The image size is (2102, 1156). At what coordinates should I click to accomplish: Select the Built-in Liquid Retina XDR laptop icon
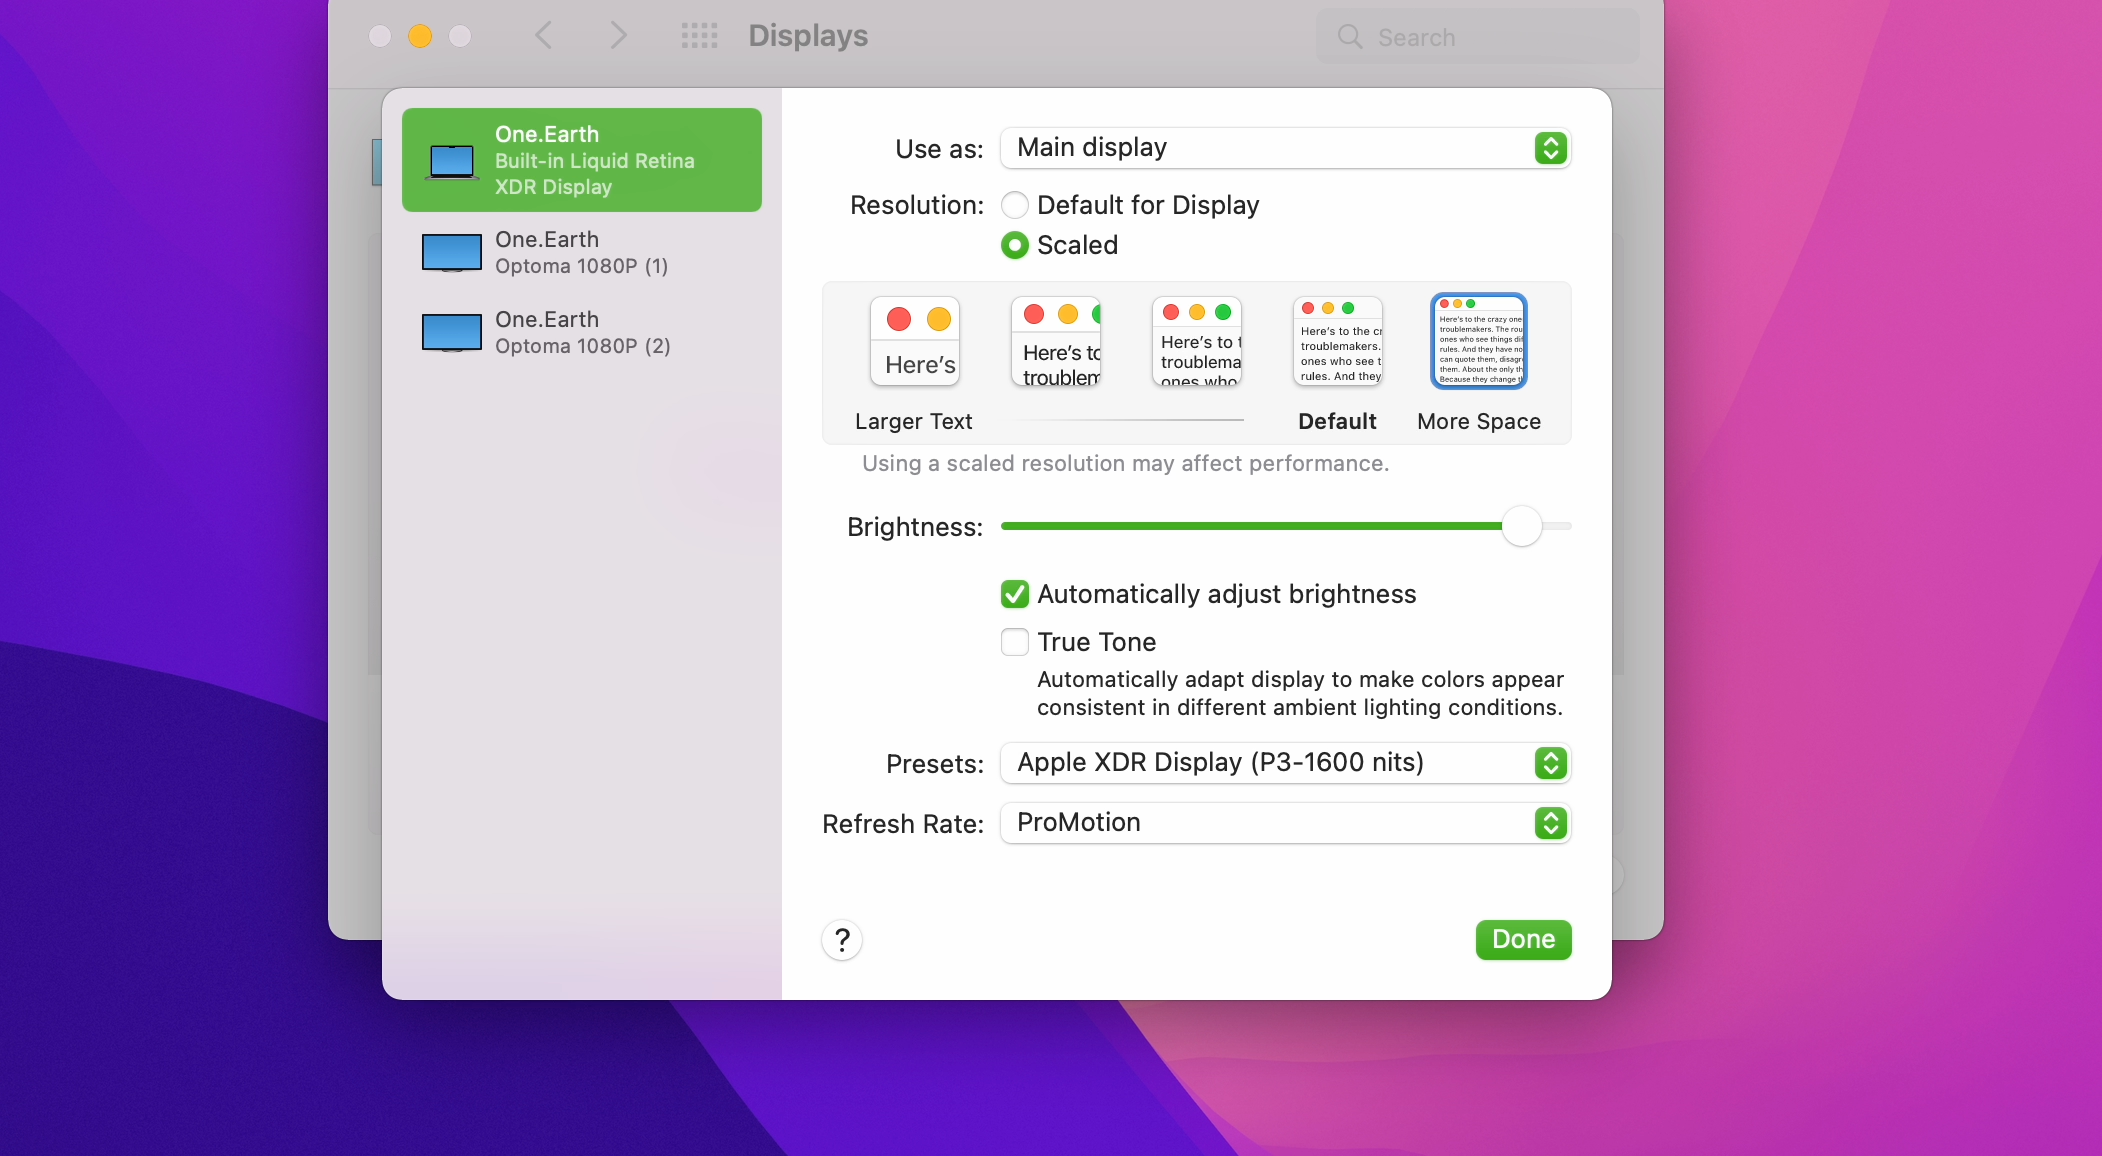[452, 161]
